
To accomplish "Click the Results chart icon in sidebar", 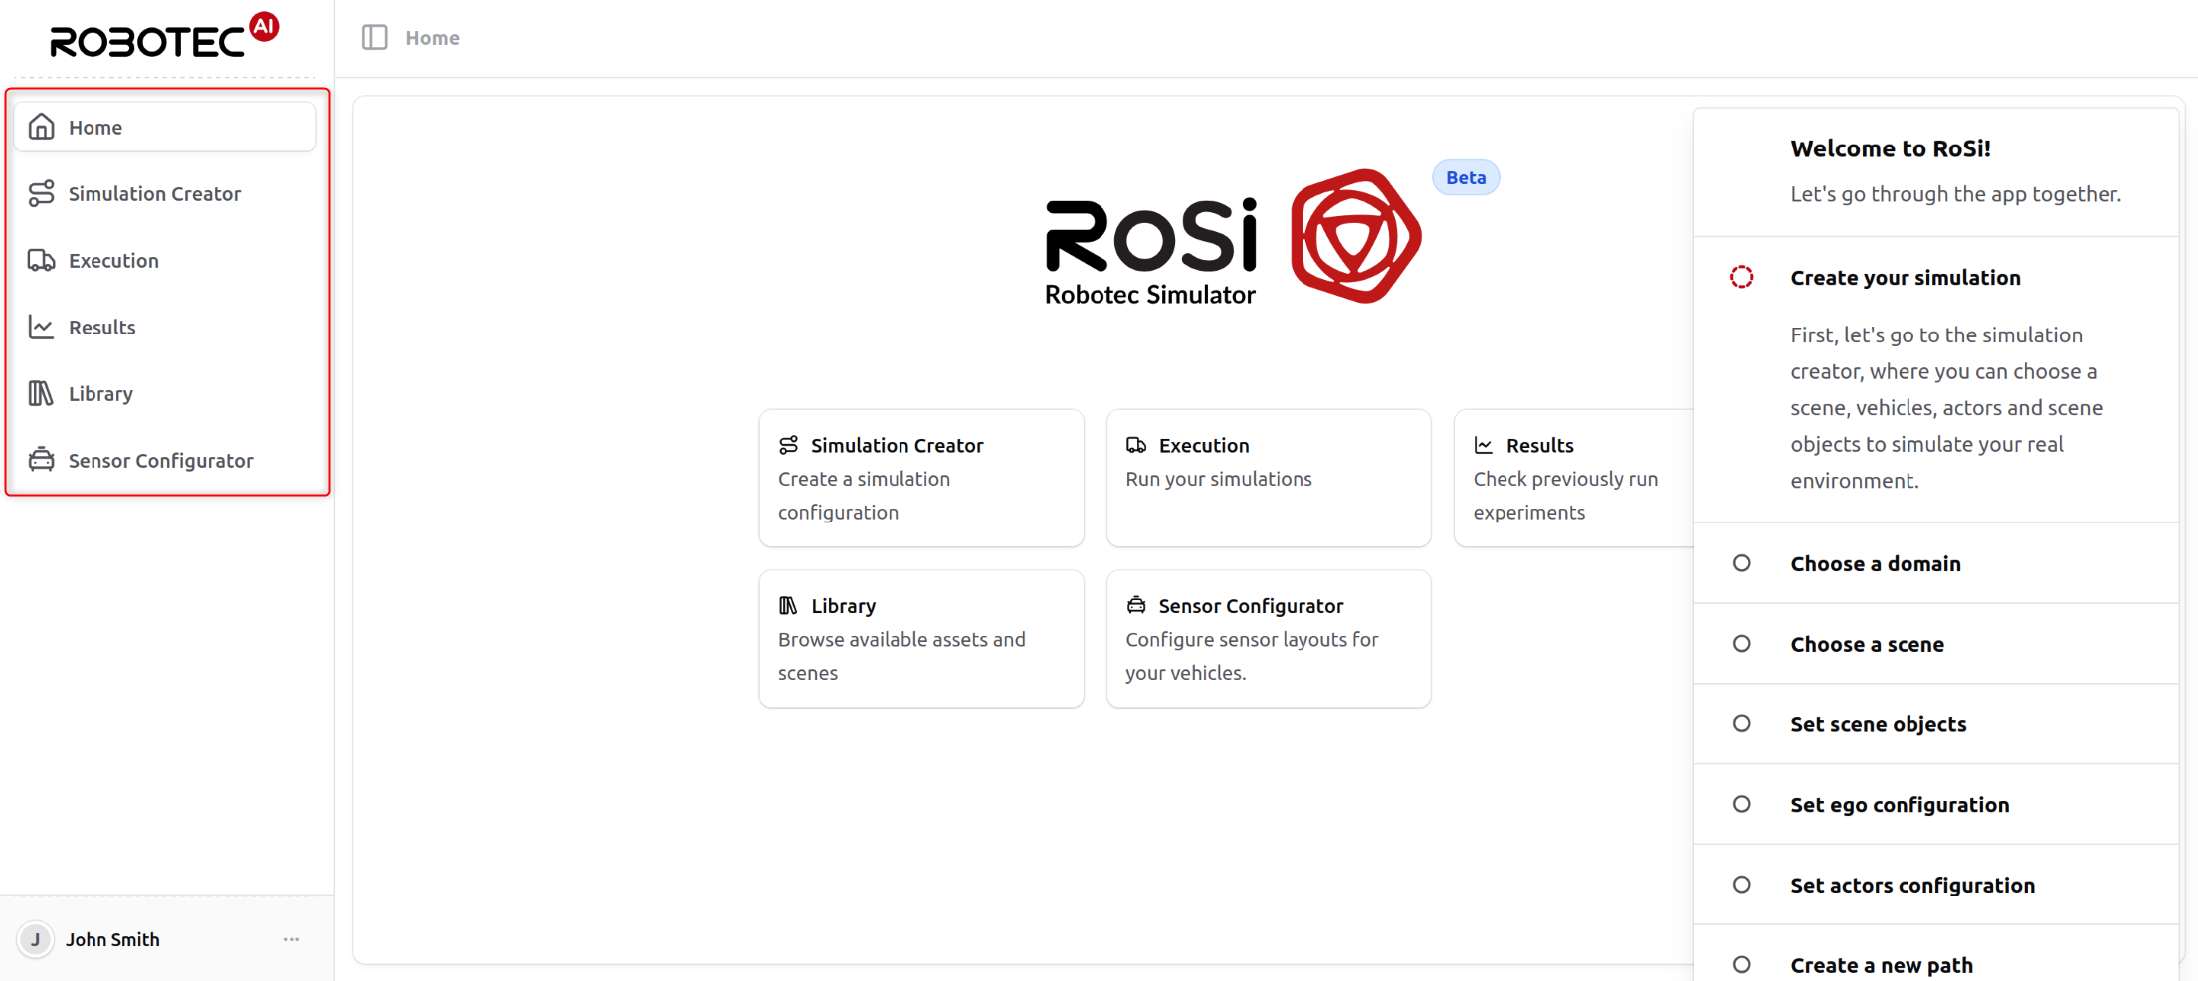I will tap(41, 327).
